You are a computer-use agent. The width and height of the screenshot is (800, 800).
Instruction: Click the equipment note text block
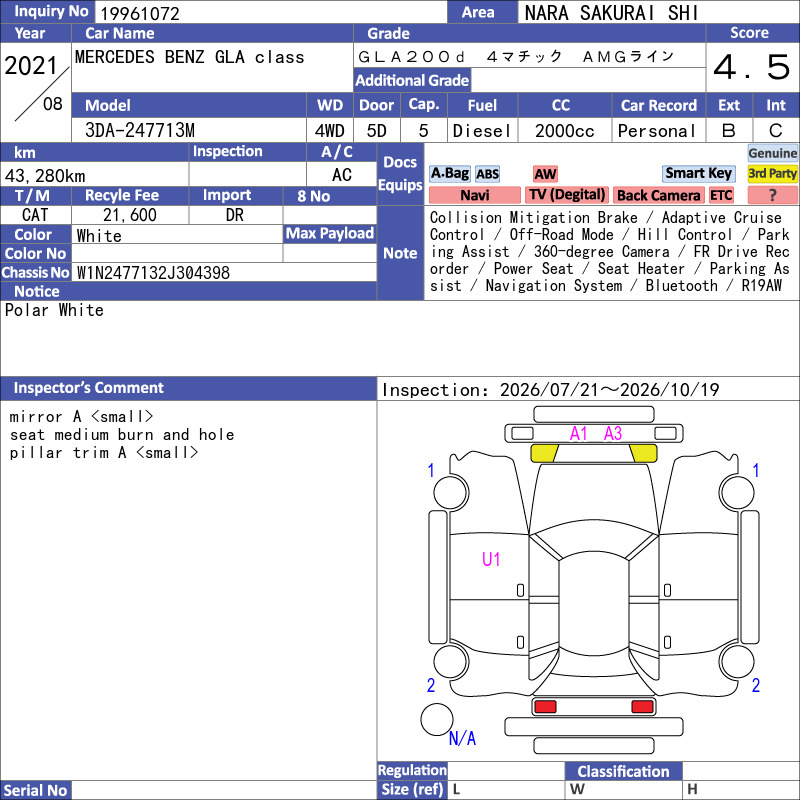point(610,252)
